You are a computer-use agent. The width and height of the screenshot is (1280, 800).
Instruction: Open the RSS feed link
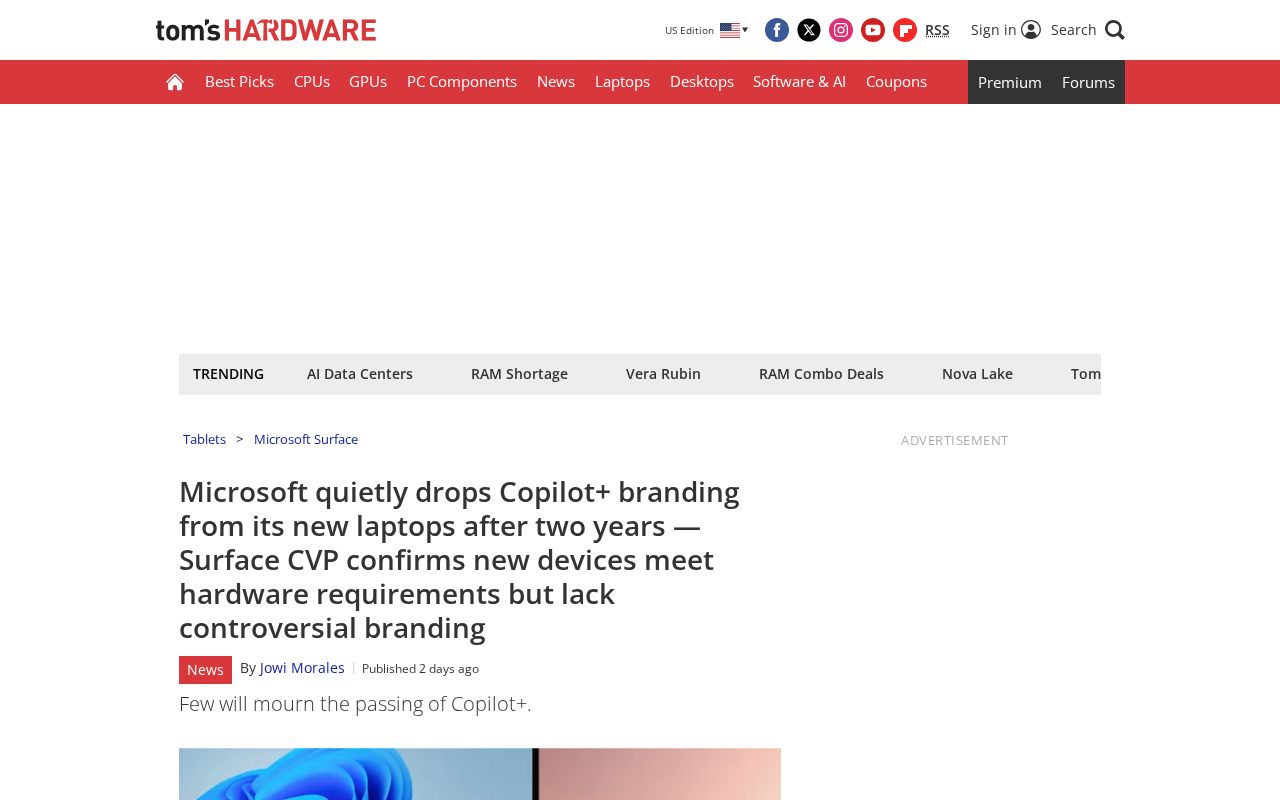pos(937,30)
